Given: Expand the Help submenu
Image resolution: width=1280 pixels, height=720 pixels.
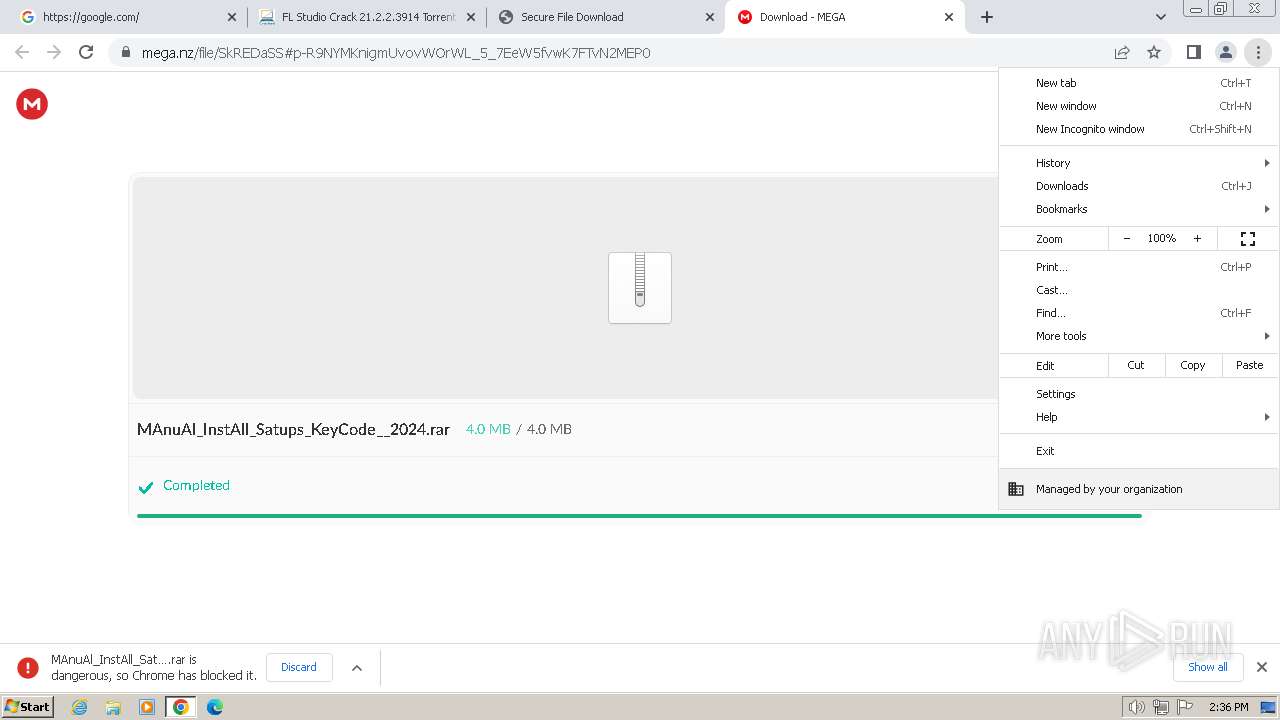Looking at the screenshot, I should (1139, 417).
